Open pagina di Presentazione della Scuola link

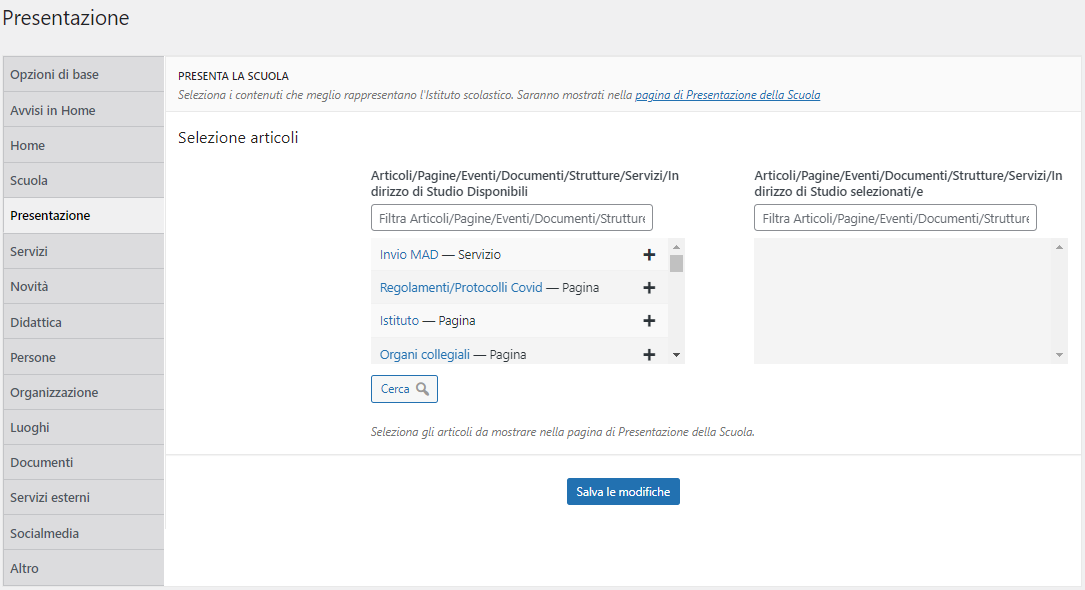(727, 95)
